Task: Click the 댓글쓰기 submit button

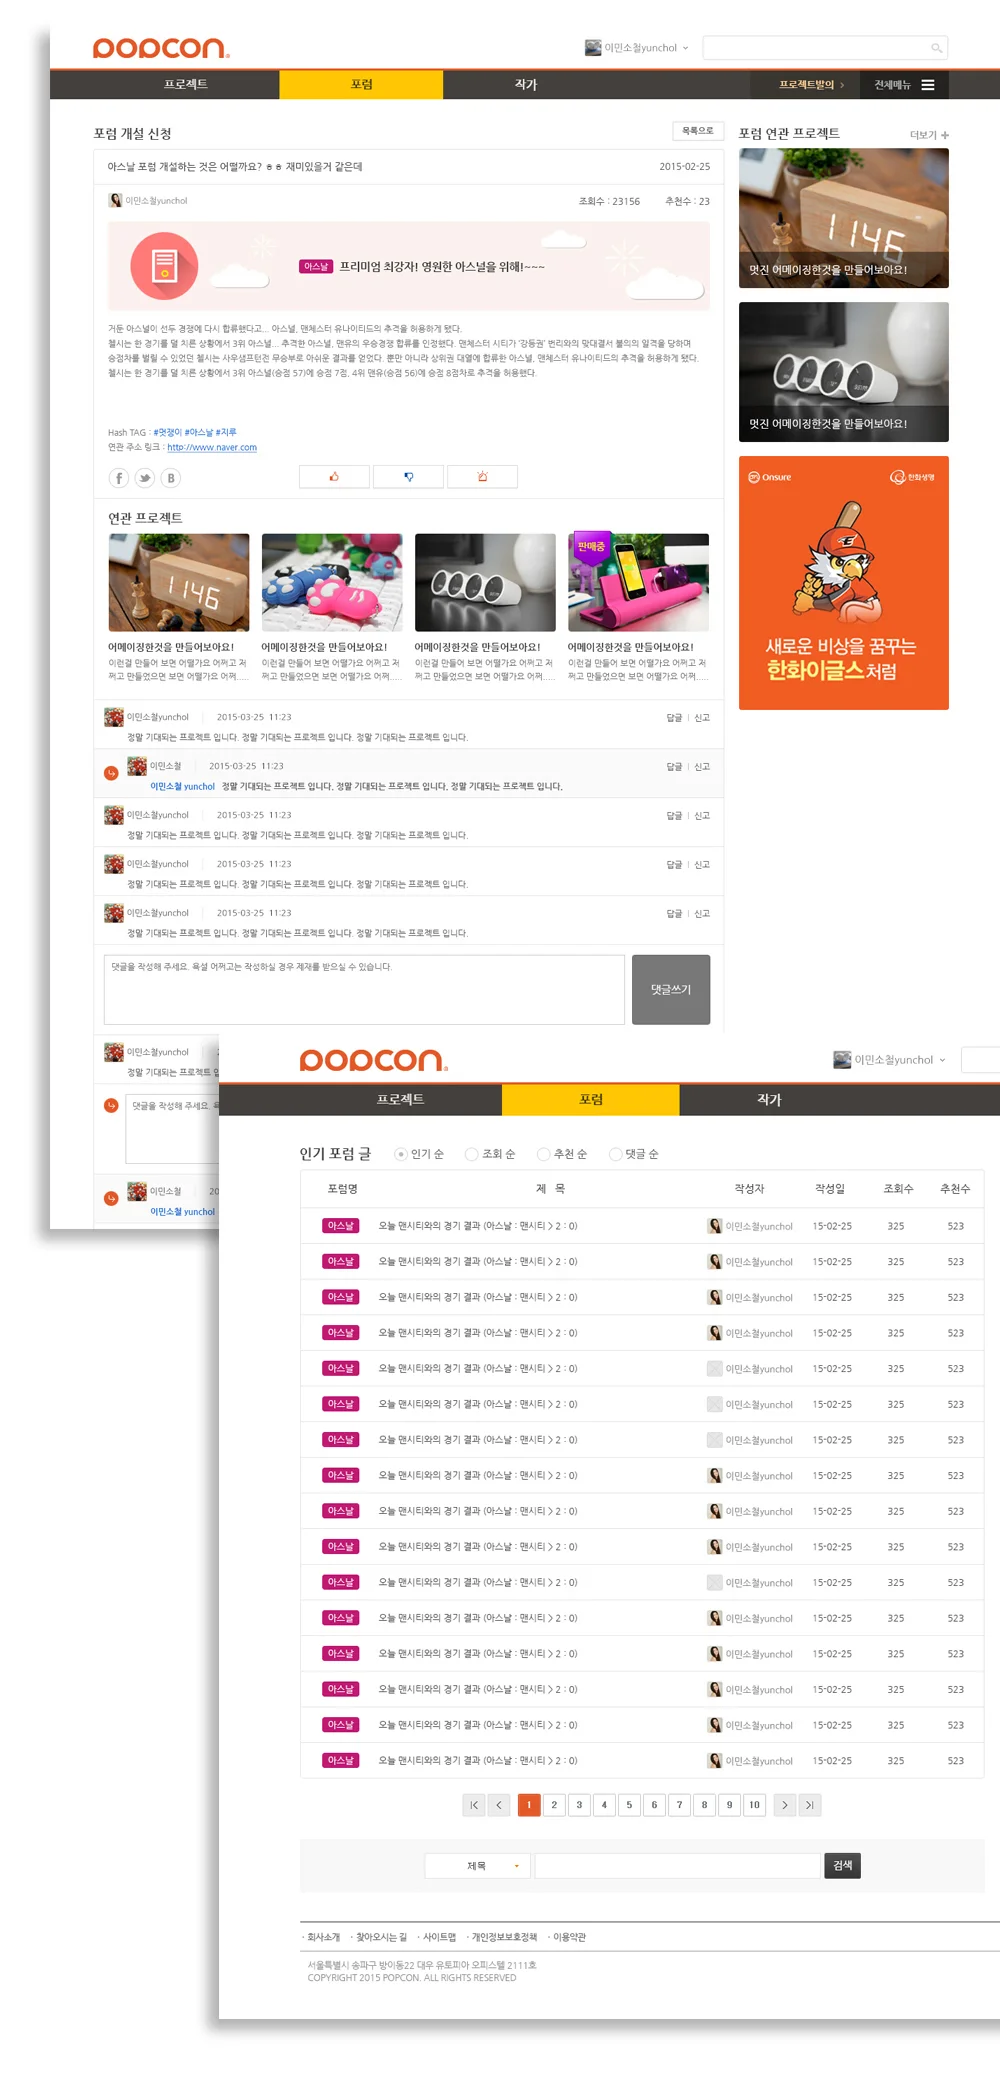Action: (x=671, y=990)
